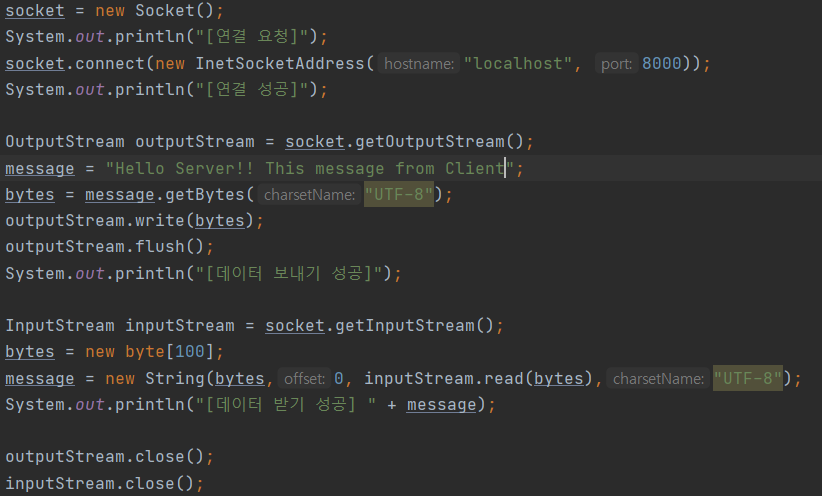The image size is (822, 496).
Task: Click getInputStream() method call
Action: pos(414,326)
